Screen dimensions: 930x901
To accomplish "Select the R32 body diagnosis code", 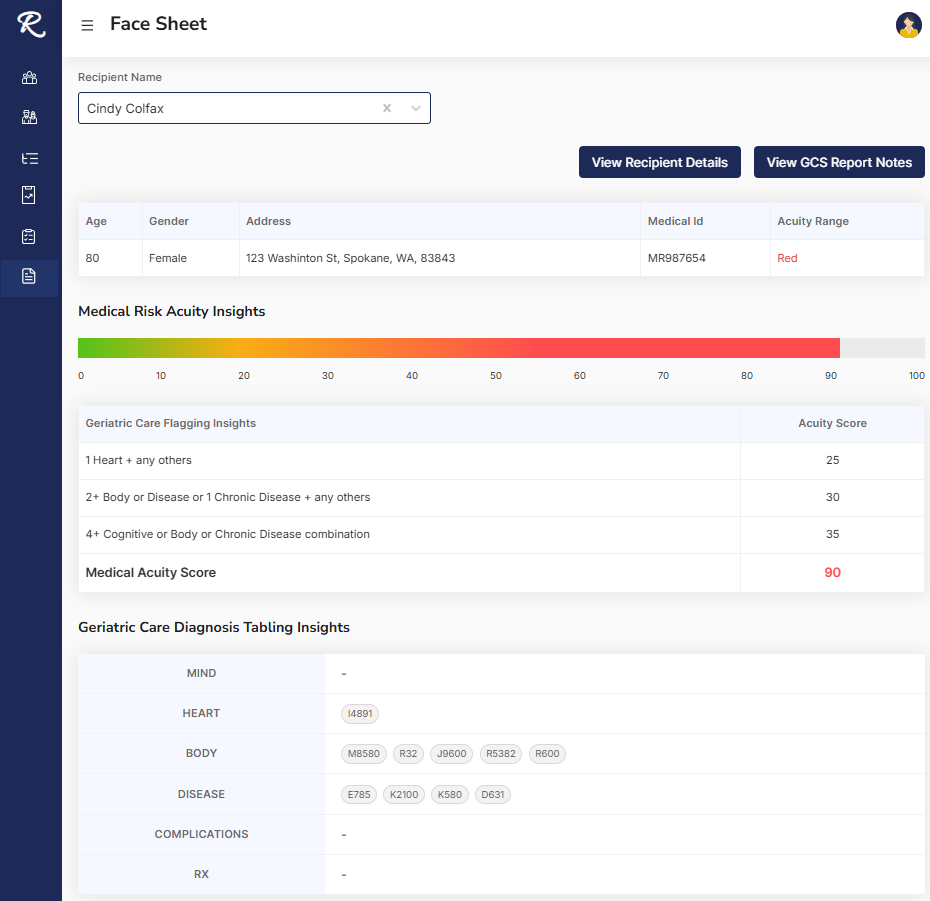I will point(408,753).
